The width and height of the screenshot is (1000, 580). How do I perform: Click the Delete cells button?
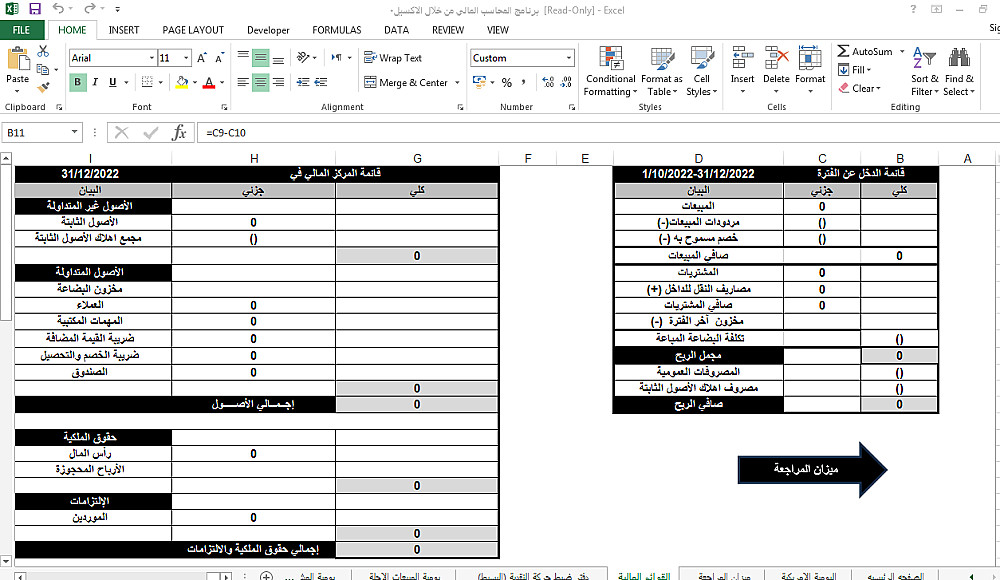(x=776, y=71)
